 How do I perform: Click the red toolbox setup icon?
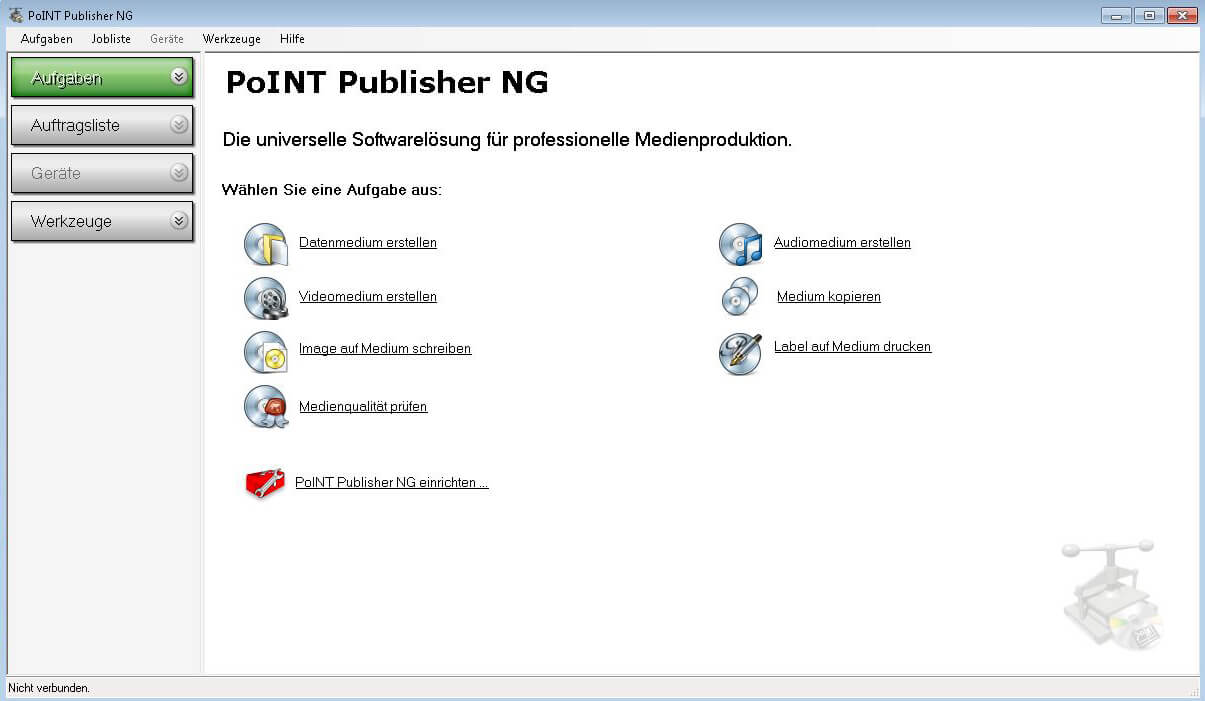[265, 483]
